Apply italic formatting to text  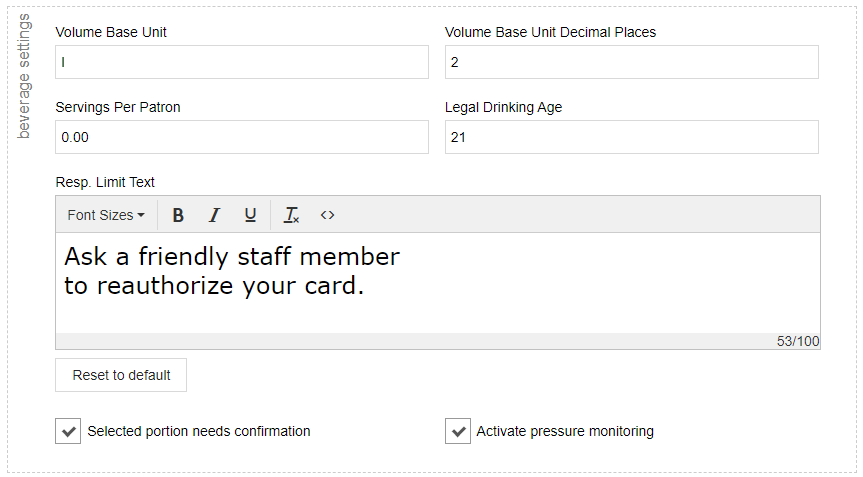coord(214,215)
